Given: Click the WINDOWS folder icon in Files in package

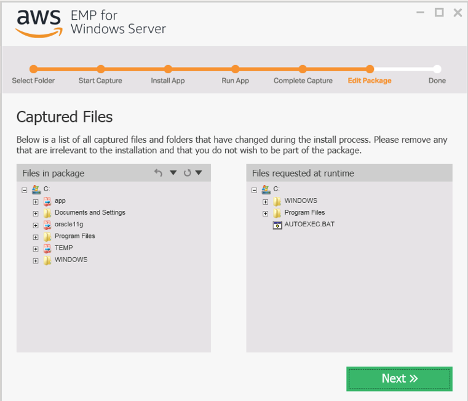Looking at the screenshot, I should 47,260.
